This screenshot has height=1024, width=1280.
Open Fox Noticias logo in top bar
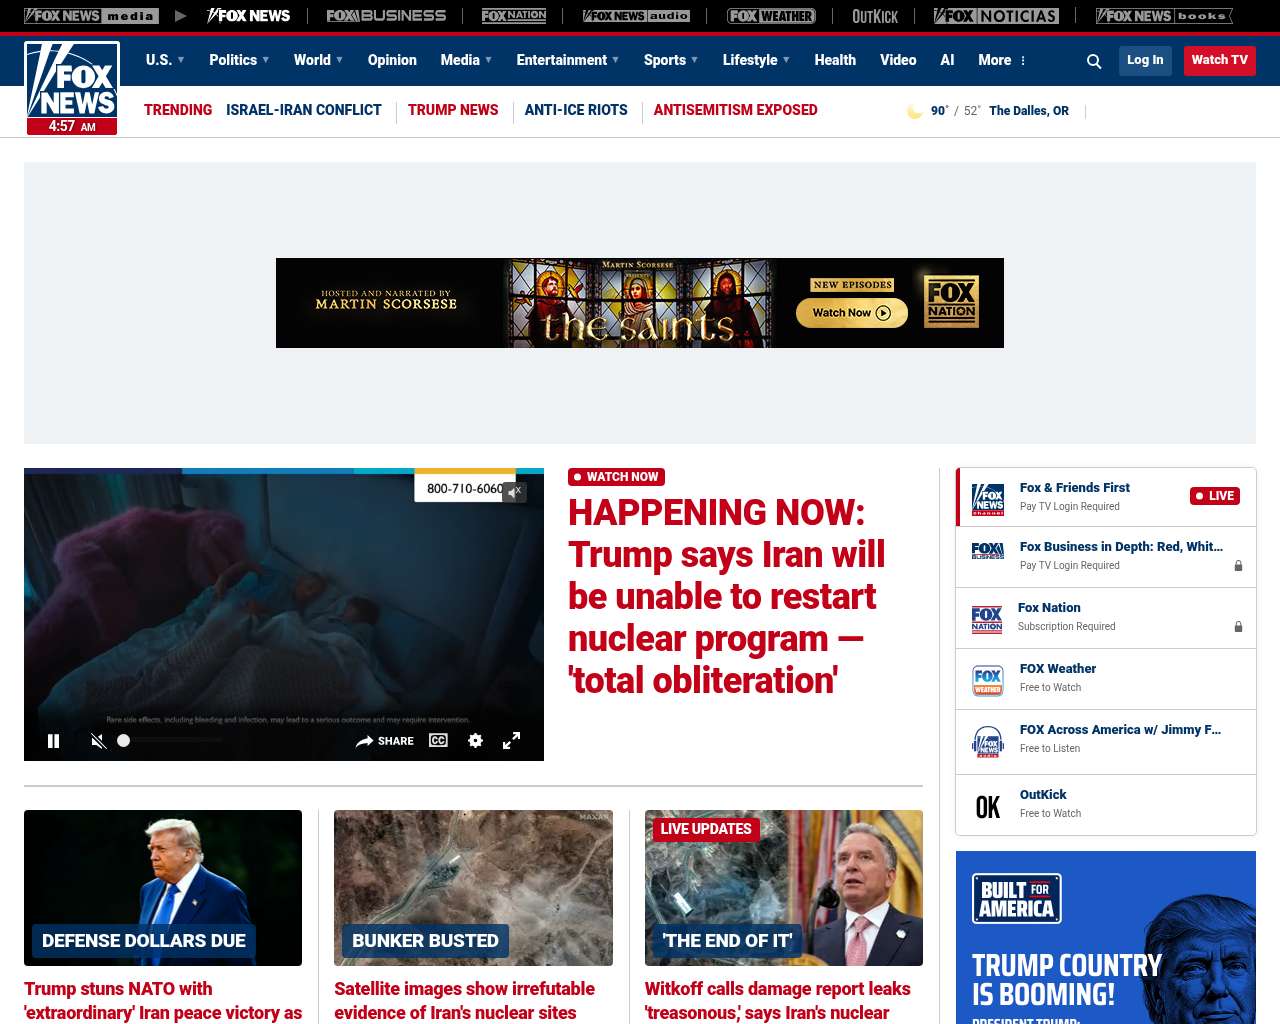[996, 16]
